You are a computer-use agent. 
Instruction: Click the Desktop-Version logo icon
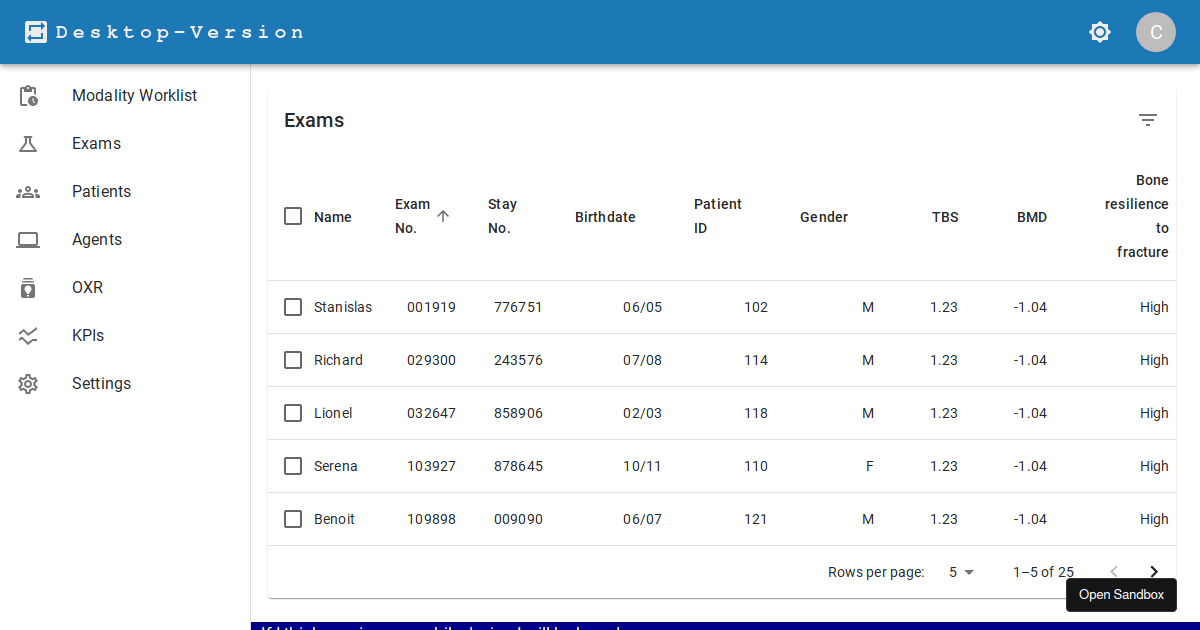coord(36,32)
